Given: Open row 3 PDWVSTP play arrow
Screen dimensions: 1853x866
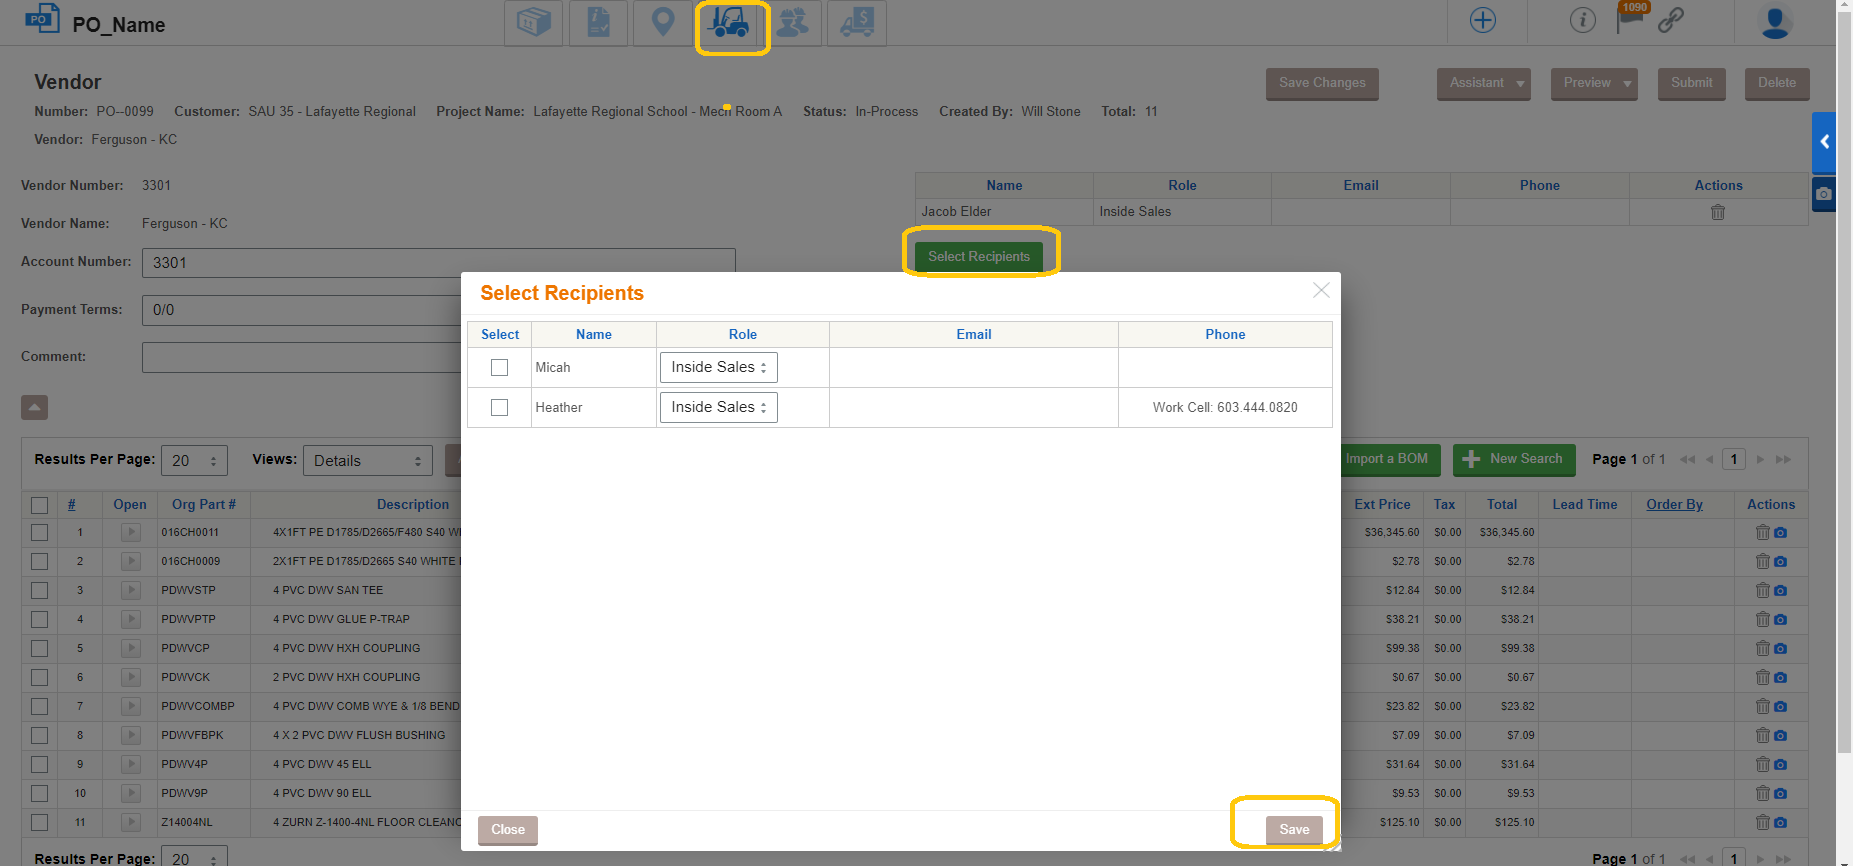Looking at the screenshot, I should click(x=131, y=590).
